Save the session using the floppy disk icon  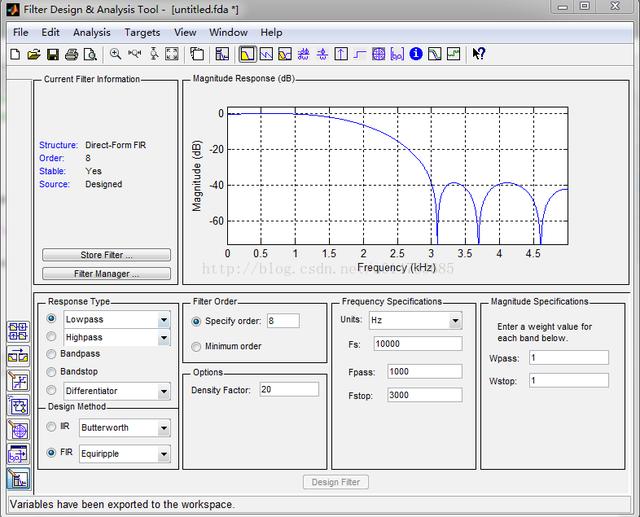(53, 54)
